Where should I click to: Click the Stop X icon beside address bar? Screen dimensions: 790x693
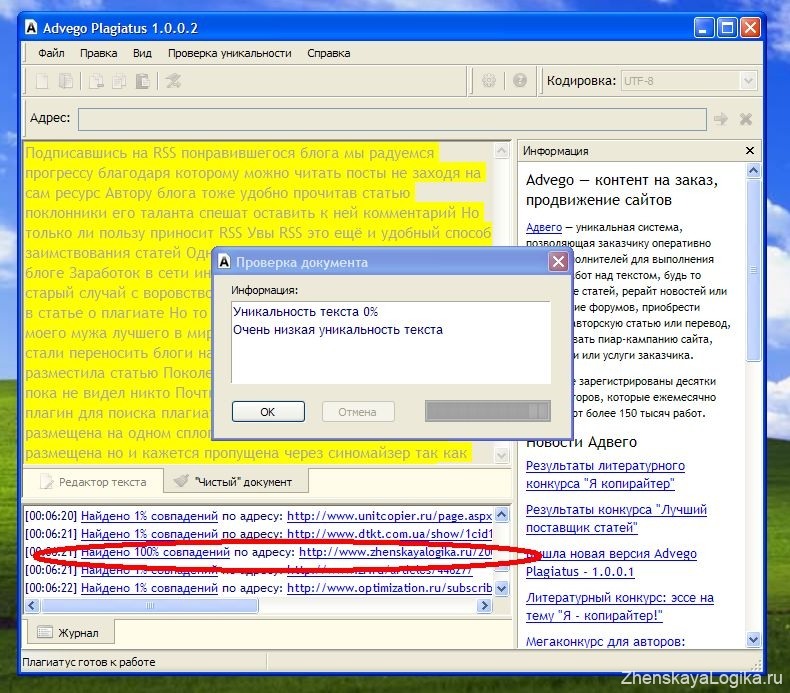pos(746,119)
